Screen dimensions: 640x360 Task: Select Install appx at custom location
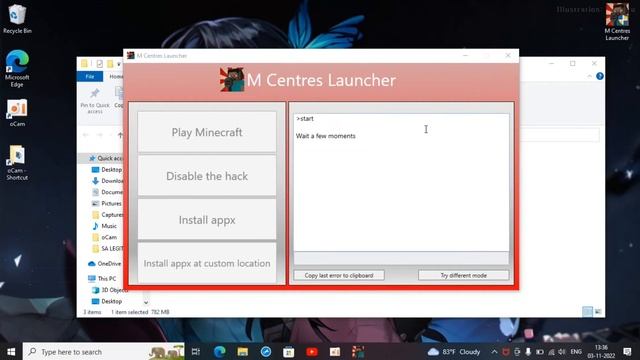207,263
